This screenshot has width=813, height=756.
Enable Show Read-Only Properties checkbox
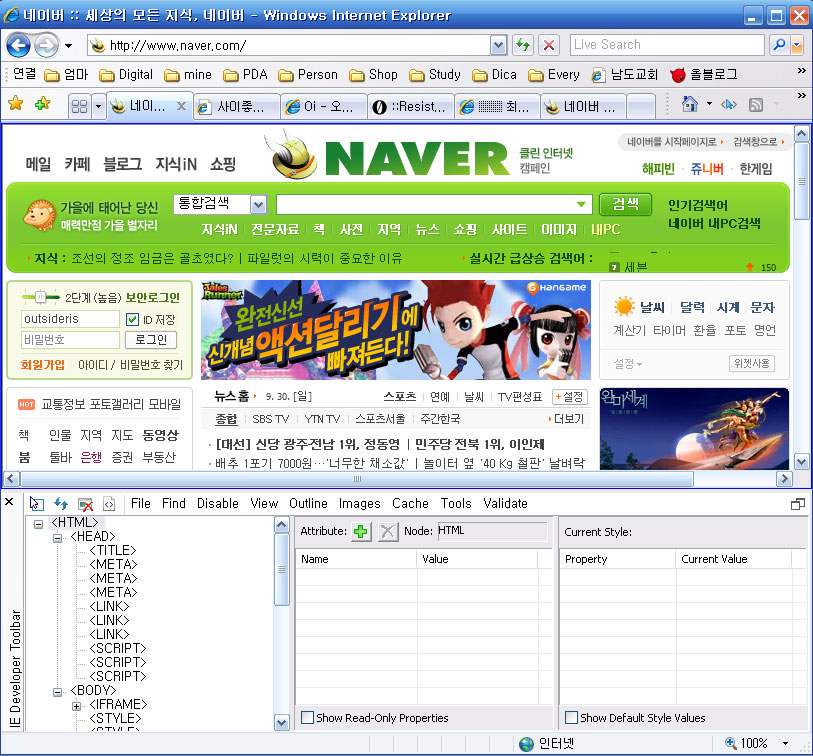tap(307, 718)
